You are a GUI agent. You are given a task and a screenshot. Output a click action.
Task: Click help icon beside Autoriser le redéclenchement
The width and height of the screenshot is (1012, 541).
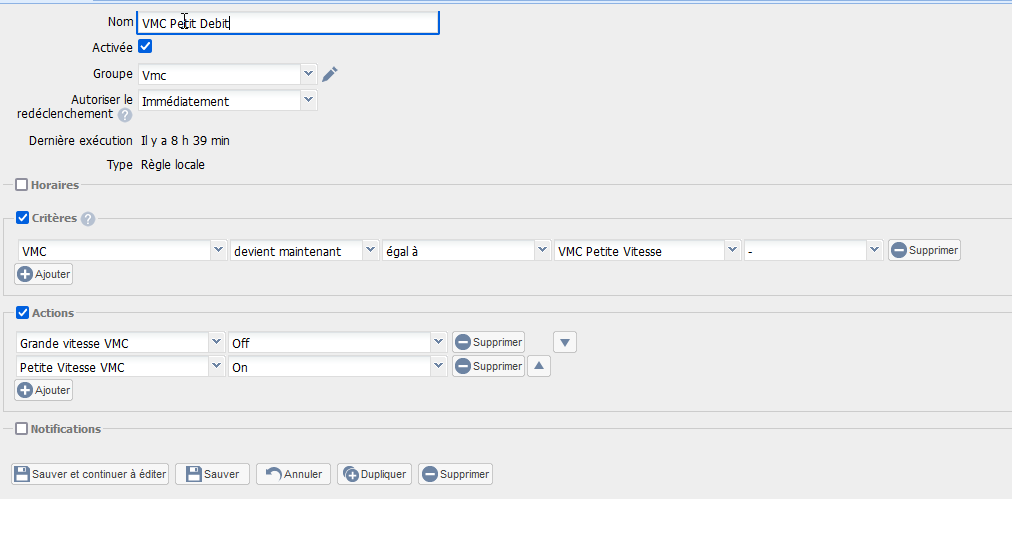pyautogui.click(x=125, y=115)
